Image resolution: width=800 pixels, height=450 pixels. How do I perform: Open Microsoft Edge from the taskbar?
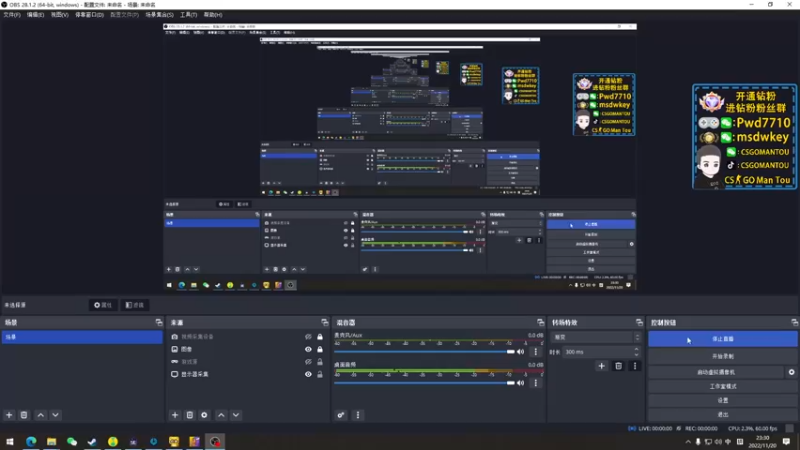31,441
